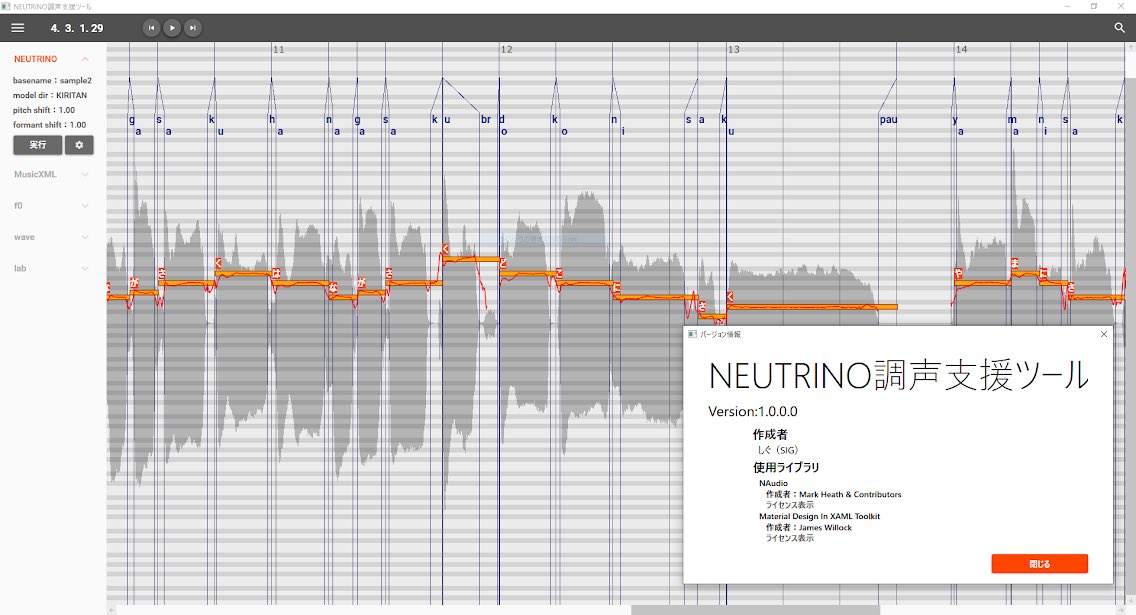This screenshot has width=1136, height=615.
Task: Minimize the application window
Action: click(x=1067, y=6)
